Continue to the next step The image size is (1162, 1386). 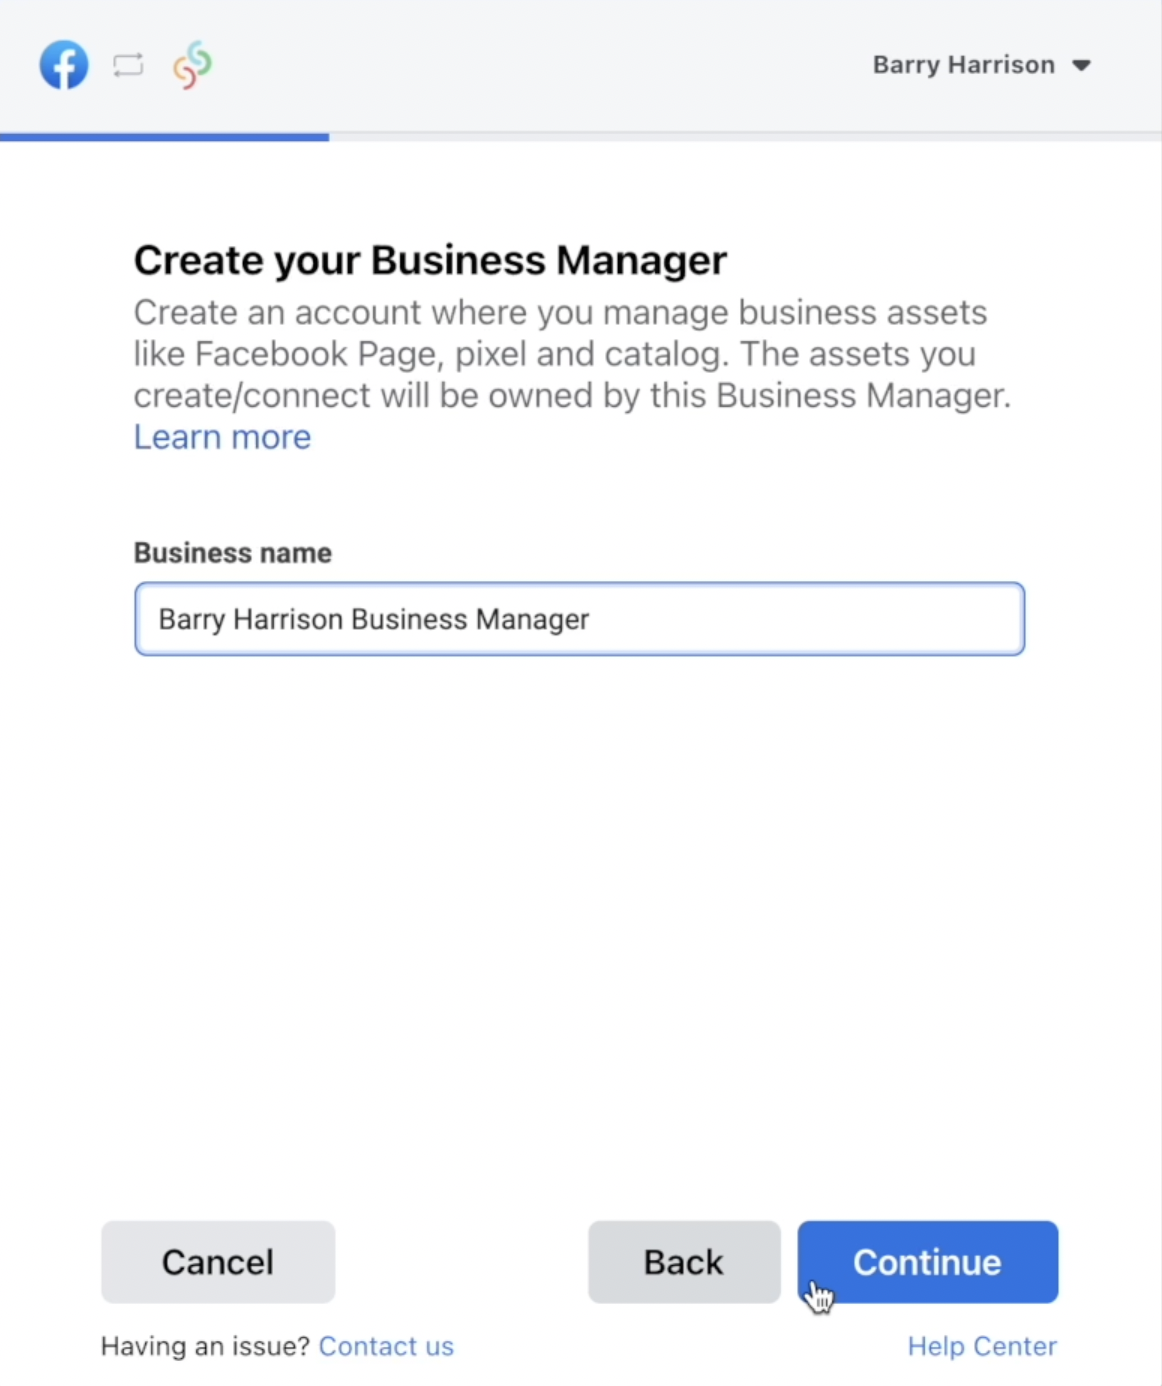[928, 1262]
